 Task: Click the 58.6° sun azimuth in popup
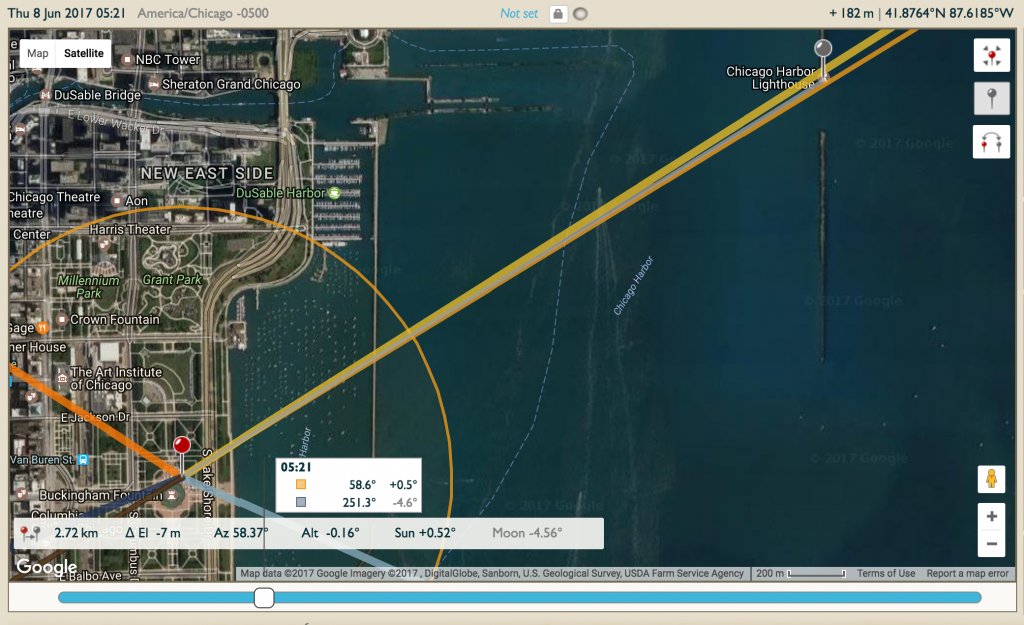pos(362,485)
